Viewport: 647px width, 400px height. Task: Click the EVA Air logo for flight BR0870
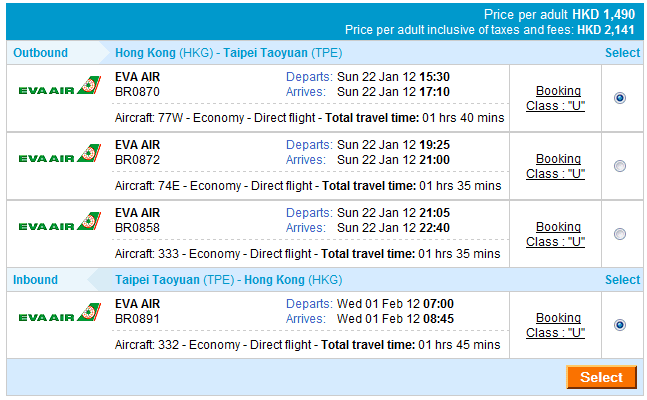(60, 89)
